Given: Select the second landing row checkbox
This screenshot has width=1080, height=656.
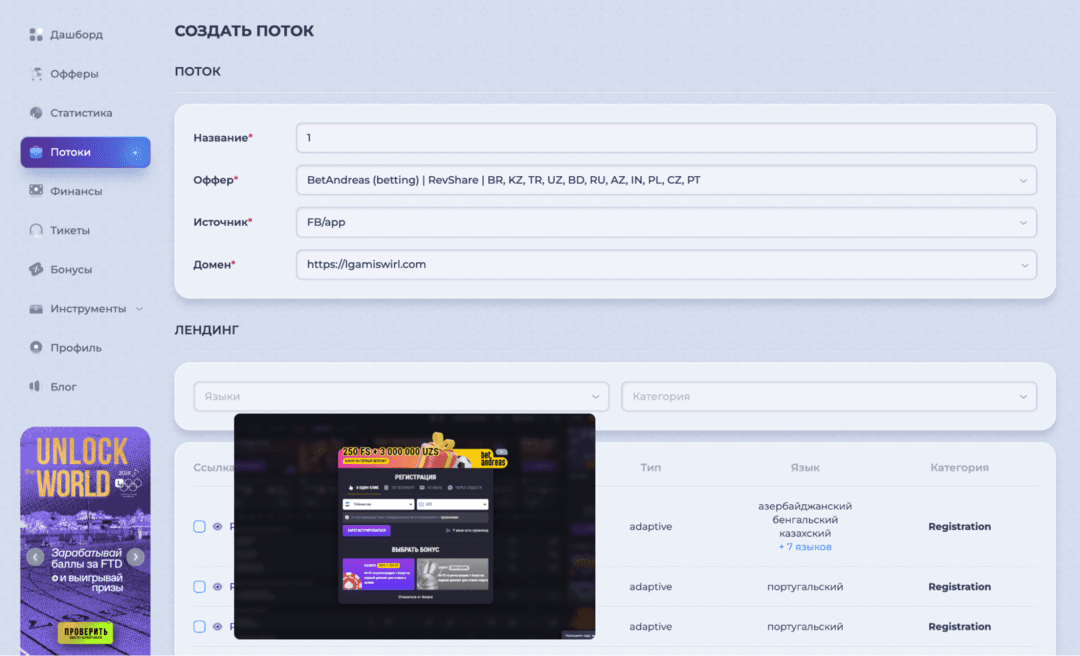Looking at the screenshot, I should pyautogui.click(x=199, y=587).
